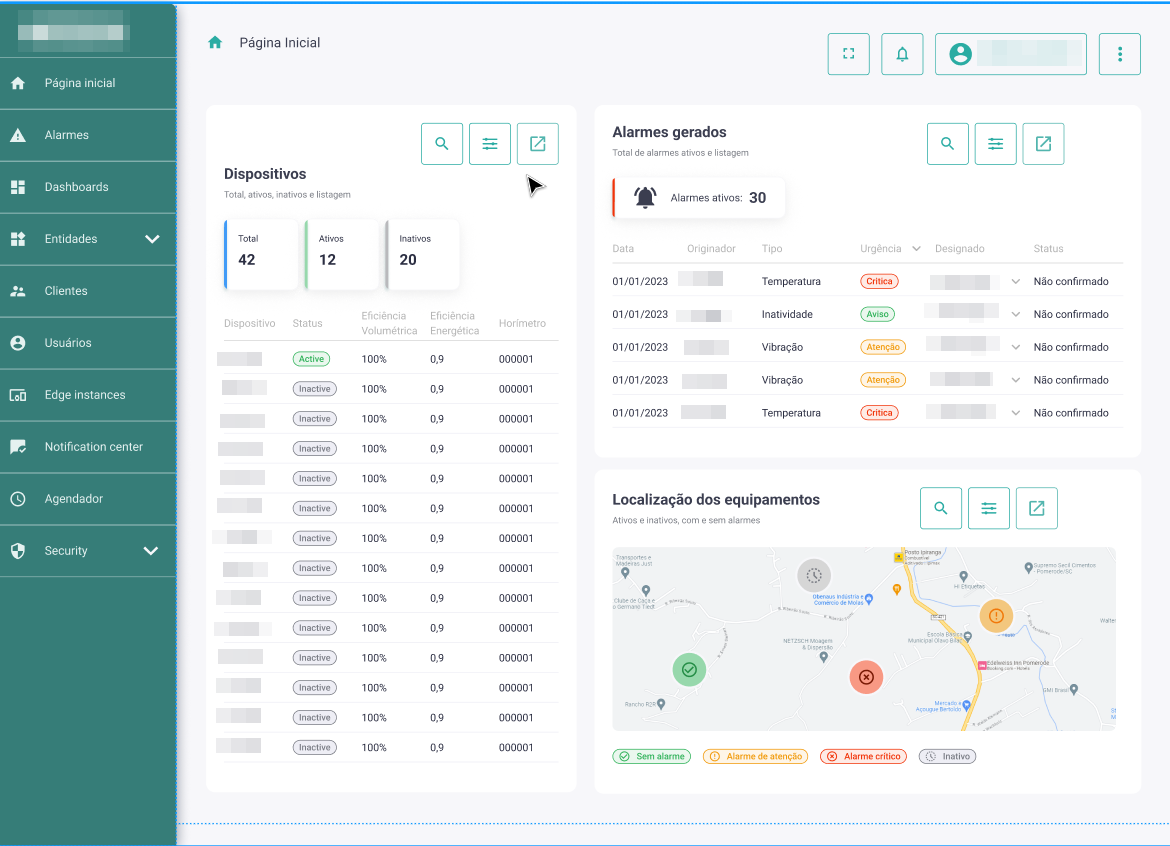This screenshot has height=846, width=1170.
Task: Open filters in the equipment location panel
Action: 989,508
